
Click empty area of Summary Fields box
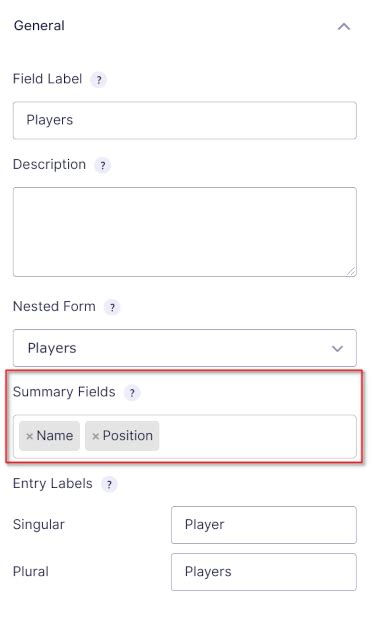[x=257, y=437]
